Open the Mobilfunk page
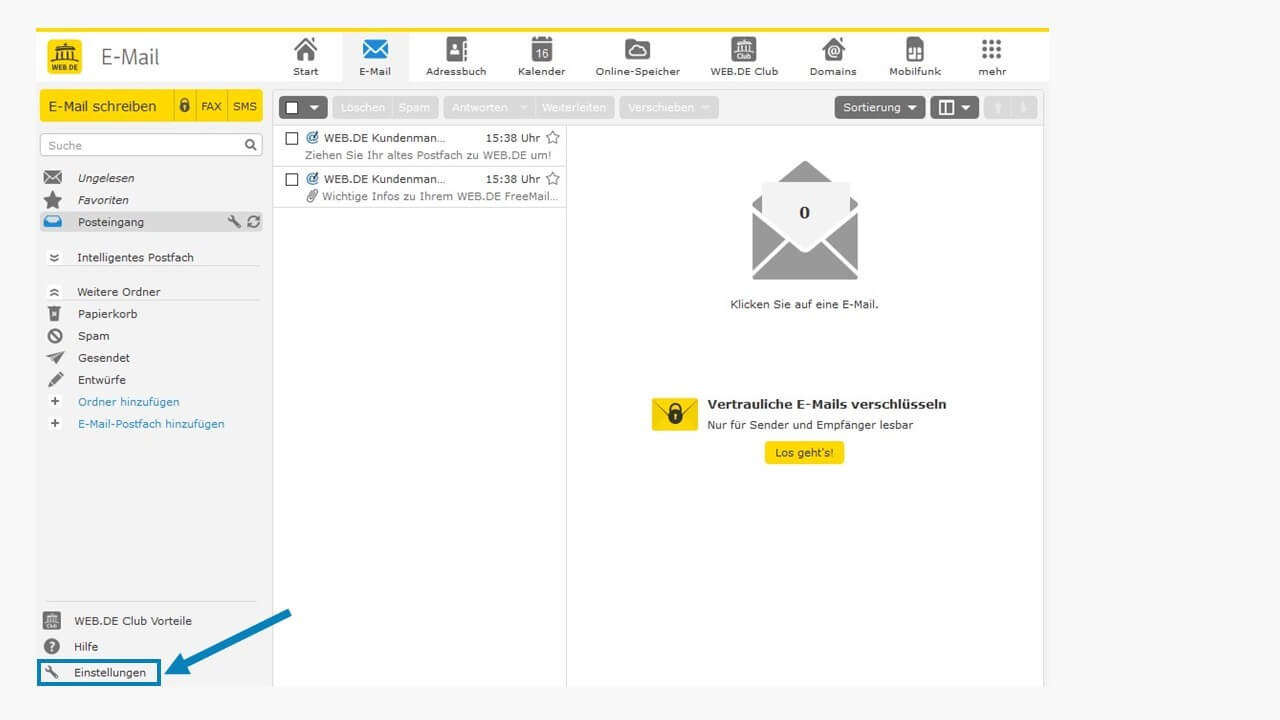The height and width of the screenshot is (720, 1280). coord(915,57)
